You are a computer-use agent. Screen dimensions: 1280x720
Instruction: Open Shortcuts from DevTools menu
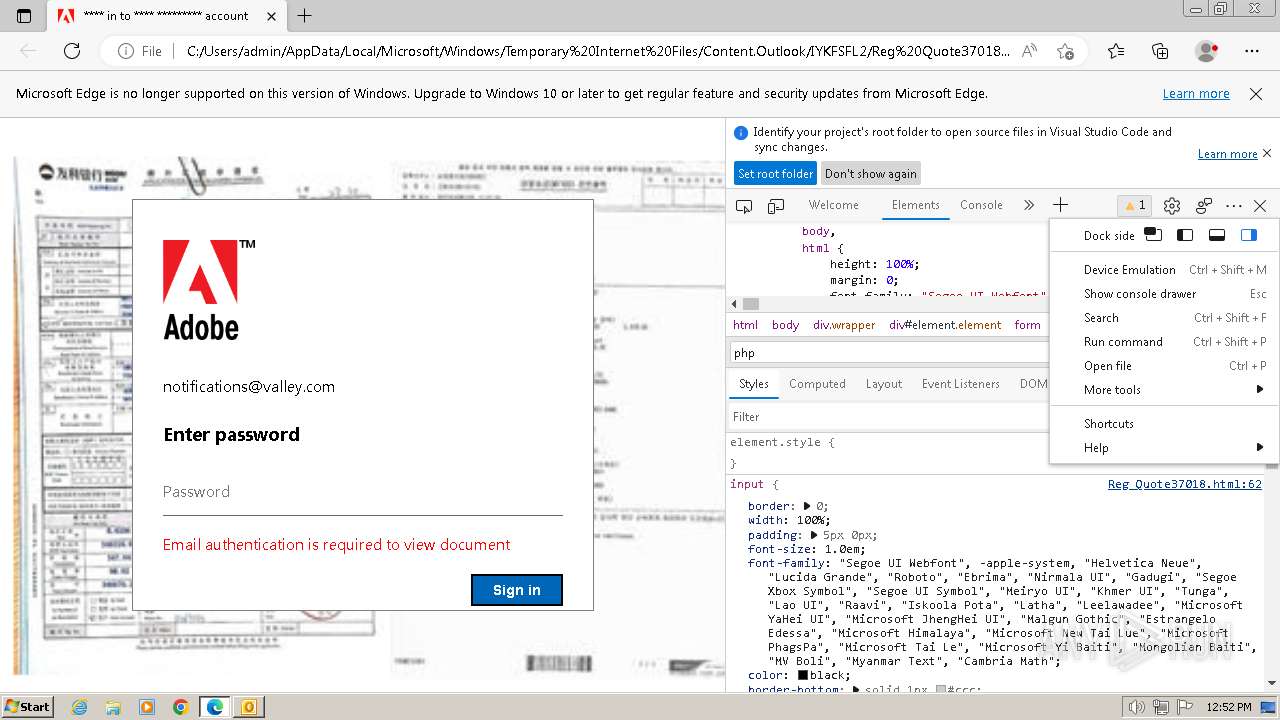[1164, 424]
